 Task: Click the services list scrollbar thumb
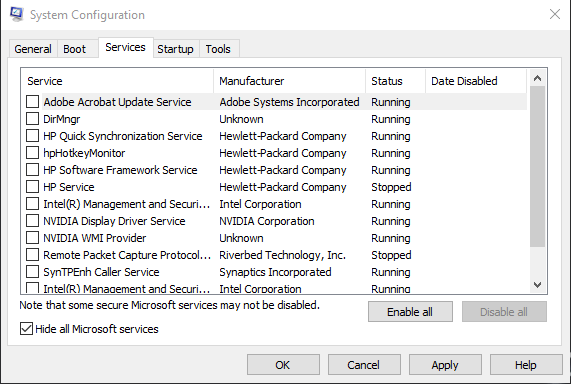[537, 166]
